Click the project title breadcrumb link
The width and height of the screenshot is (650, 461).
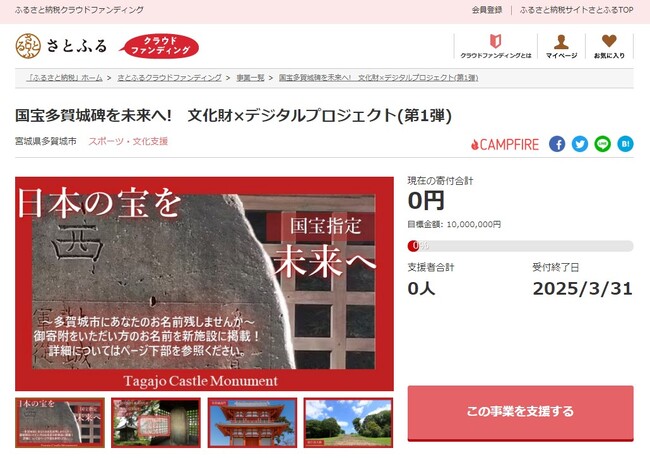[378, 78]
